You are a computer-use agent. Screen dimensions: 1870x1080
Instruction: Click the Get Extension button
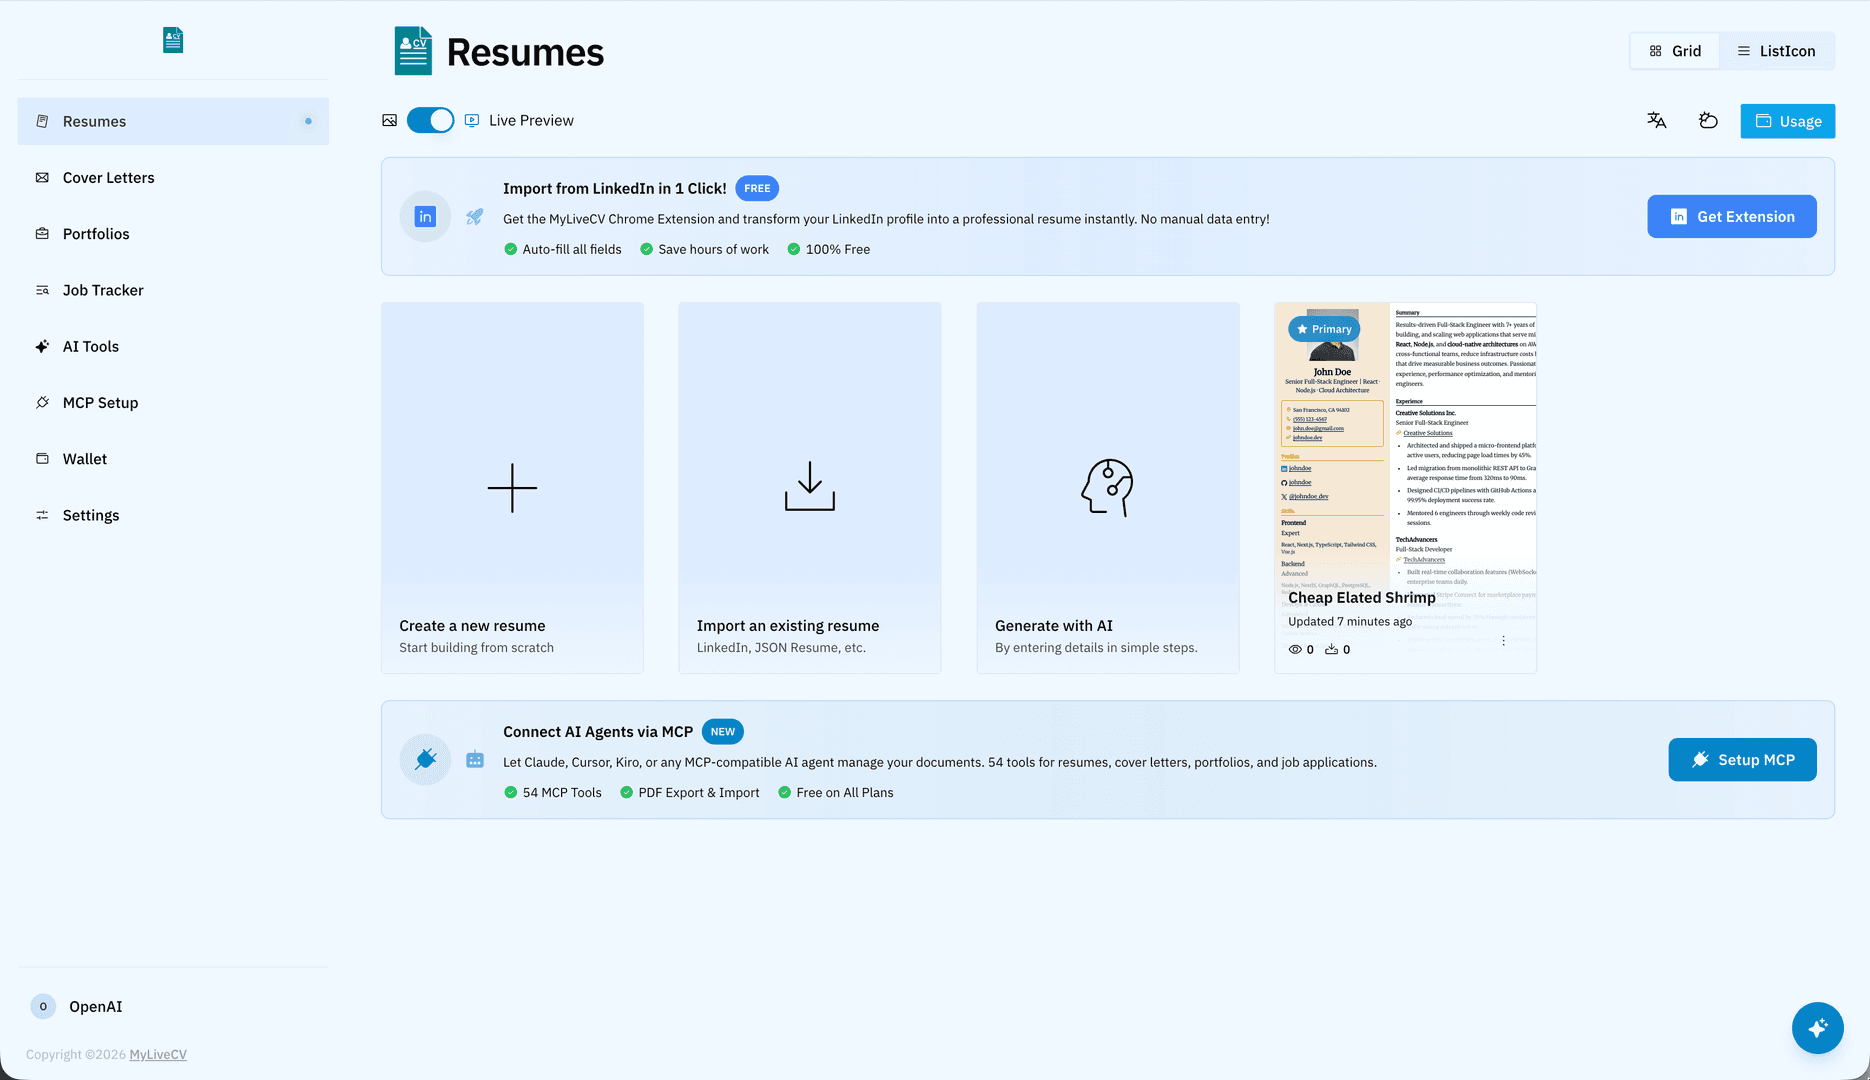[1732, 216]
